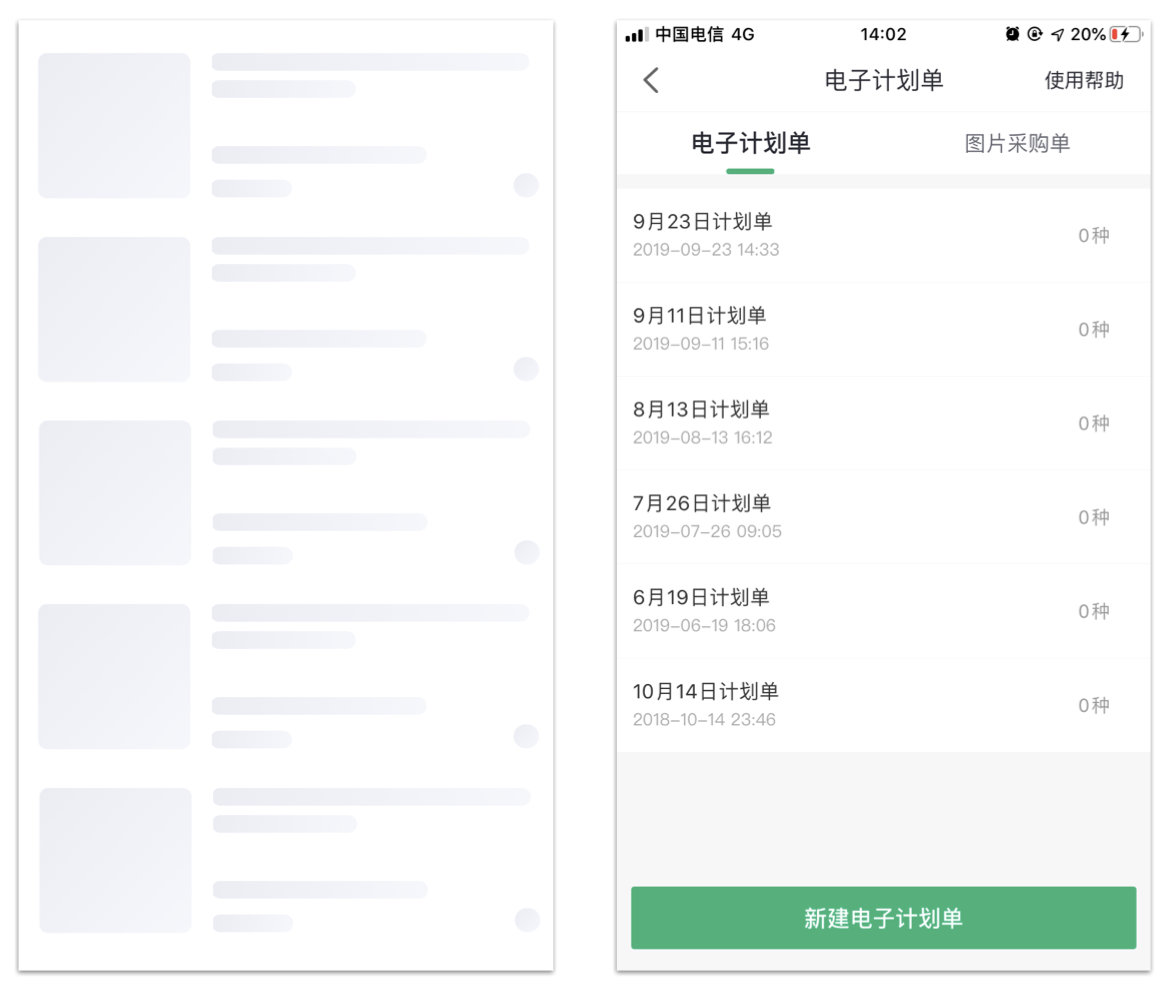The height and width of the screenshot is (992, 1176).
Task: Open 使用帮助 help link
Action: tap(1084, 80)
